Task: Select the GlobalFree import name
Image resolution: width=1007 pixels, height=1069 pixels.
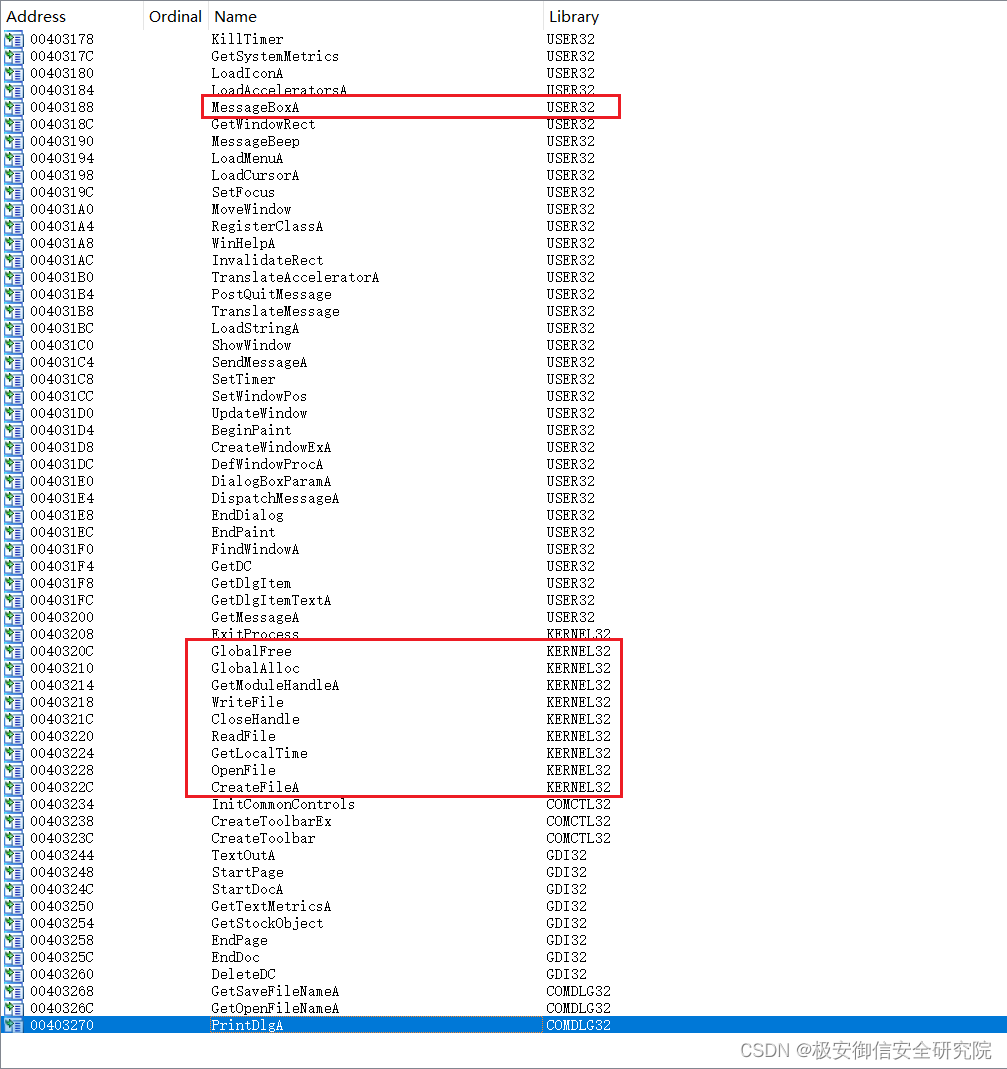Action: click(252, 652)
